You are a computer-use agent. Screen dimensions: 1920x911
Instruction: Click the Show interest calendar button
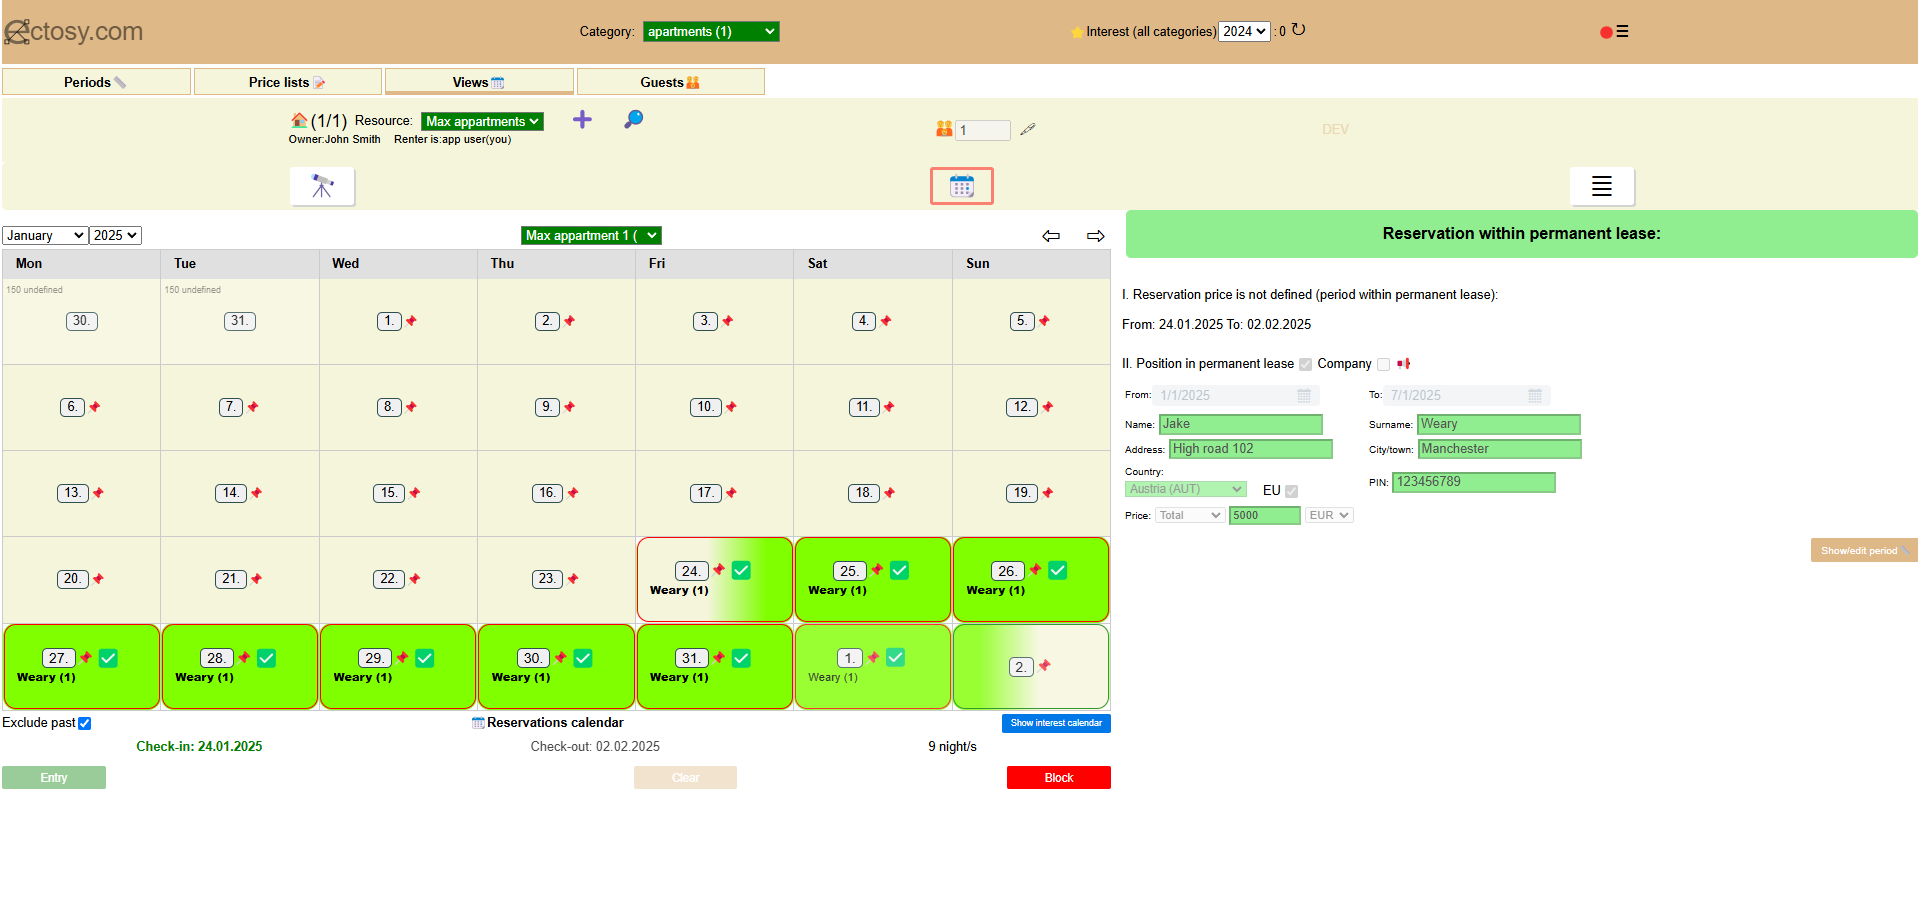pos(1055,723)
